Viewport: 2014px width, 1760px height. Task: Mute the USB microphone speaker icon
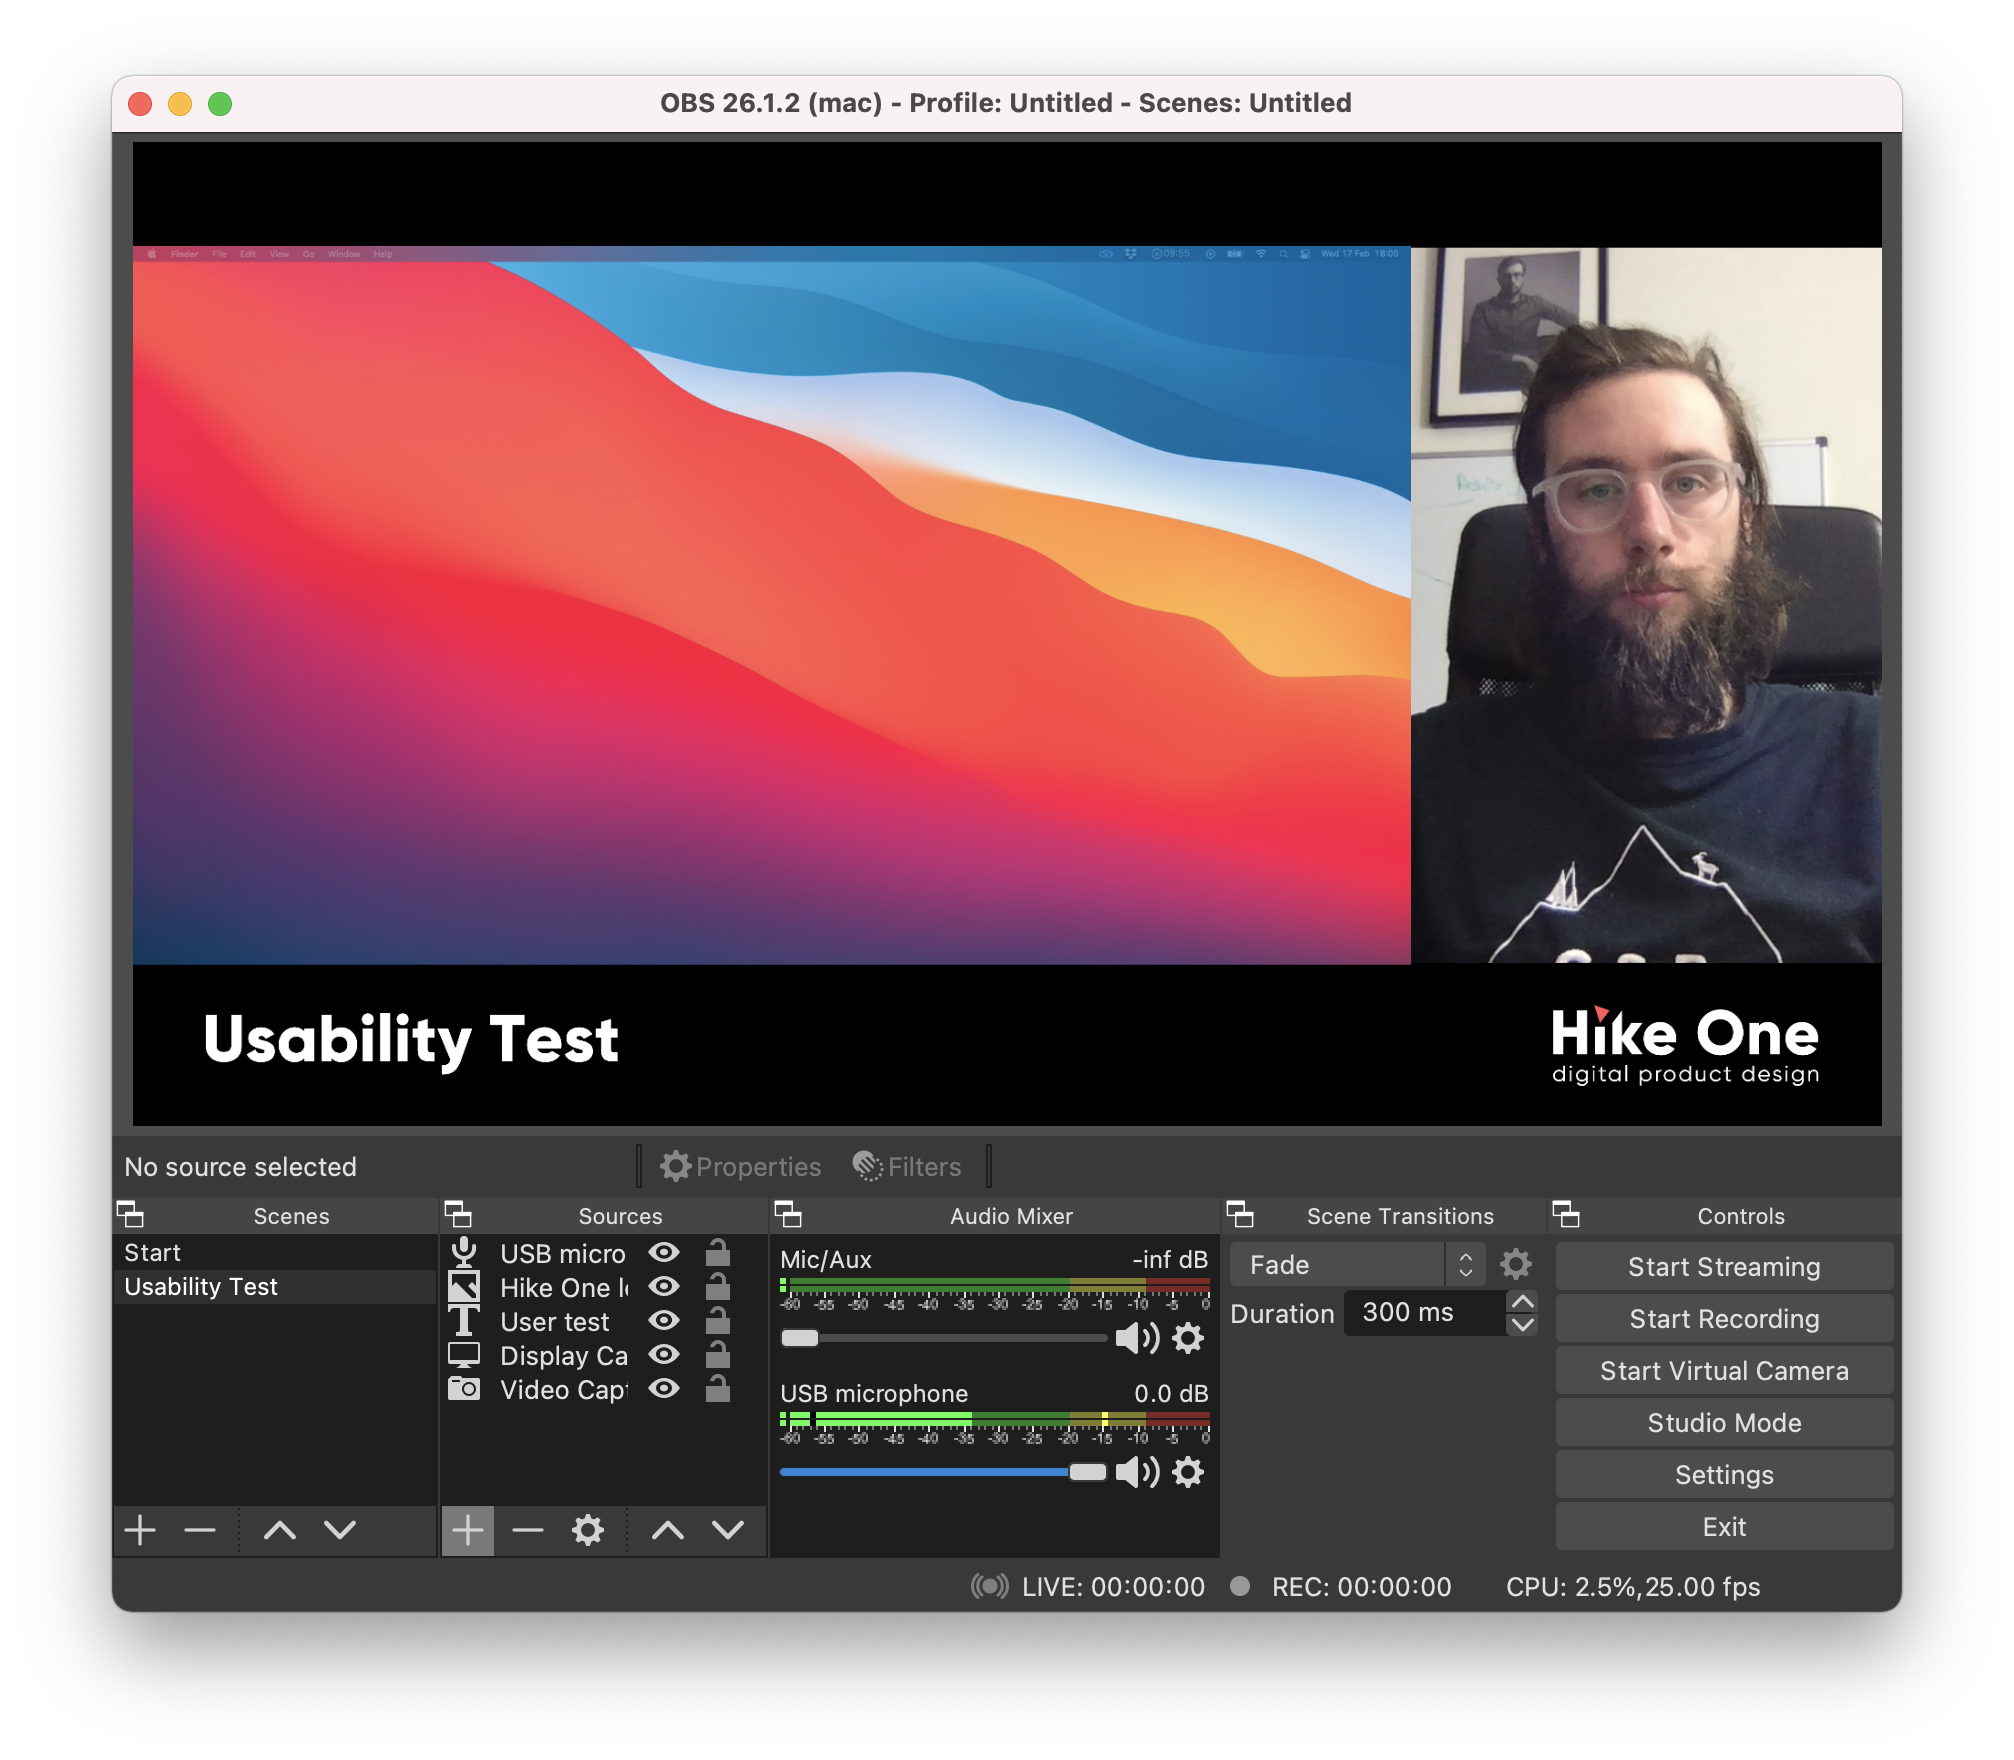[1136, 1472]
